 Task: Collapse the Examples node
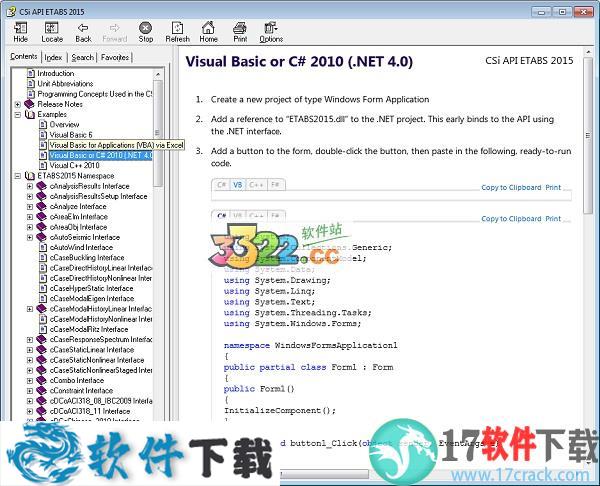click(18, 114)
